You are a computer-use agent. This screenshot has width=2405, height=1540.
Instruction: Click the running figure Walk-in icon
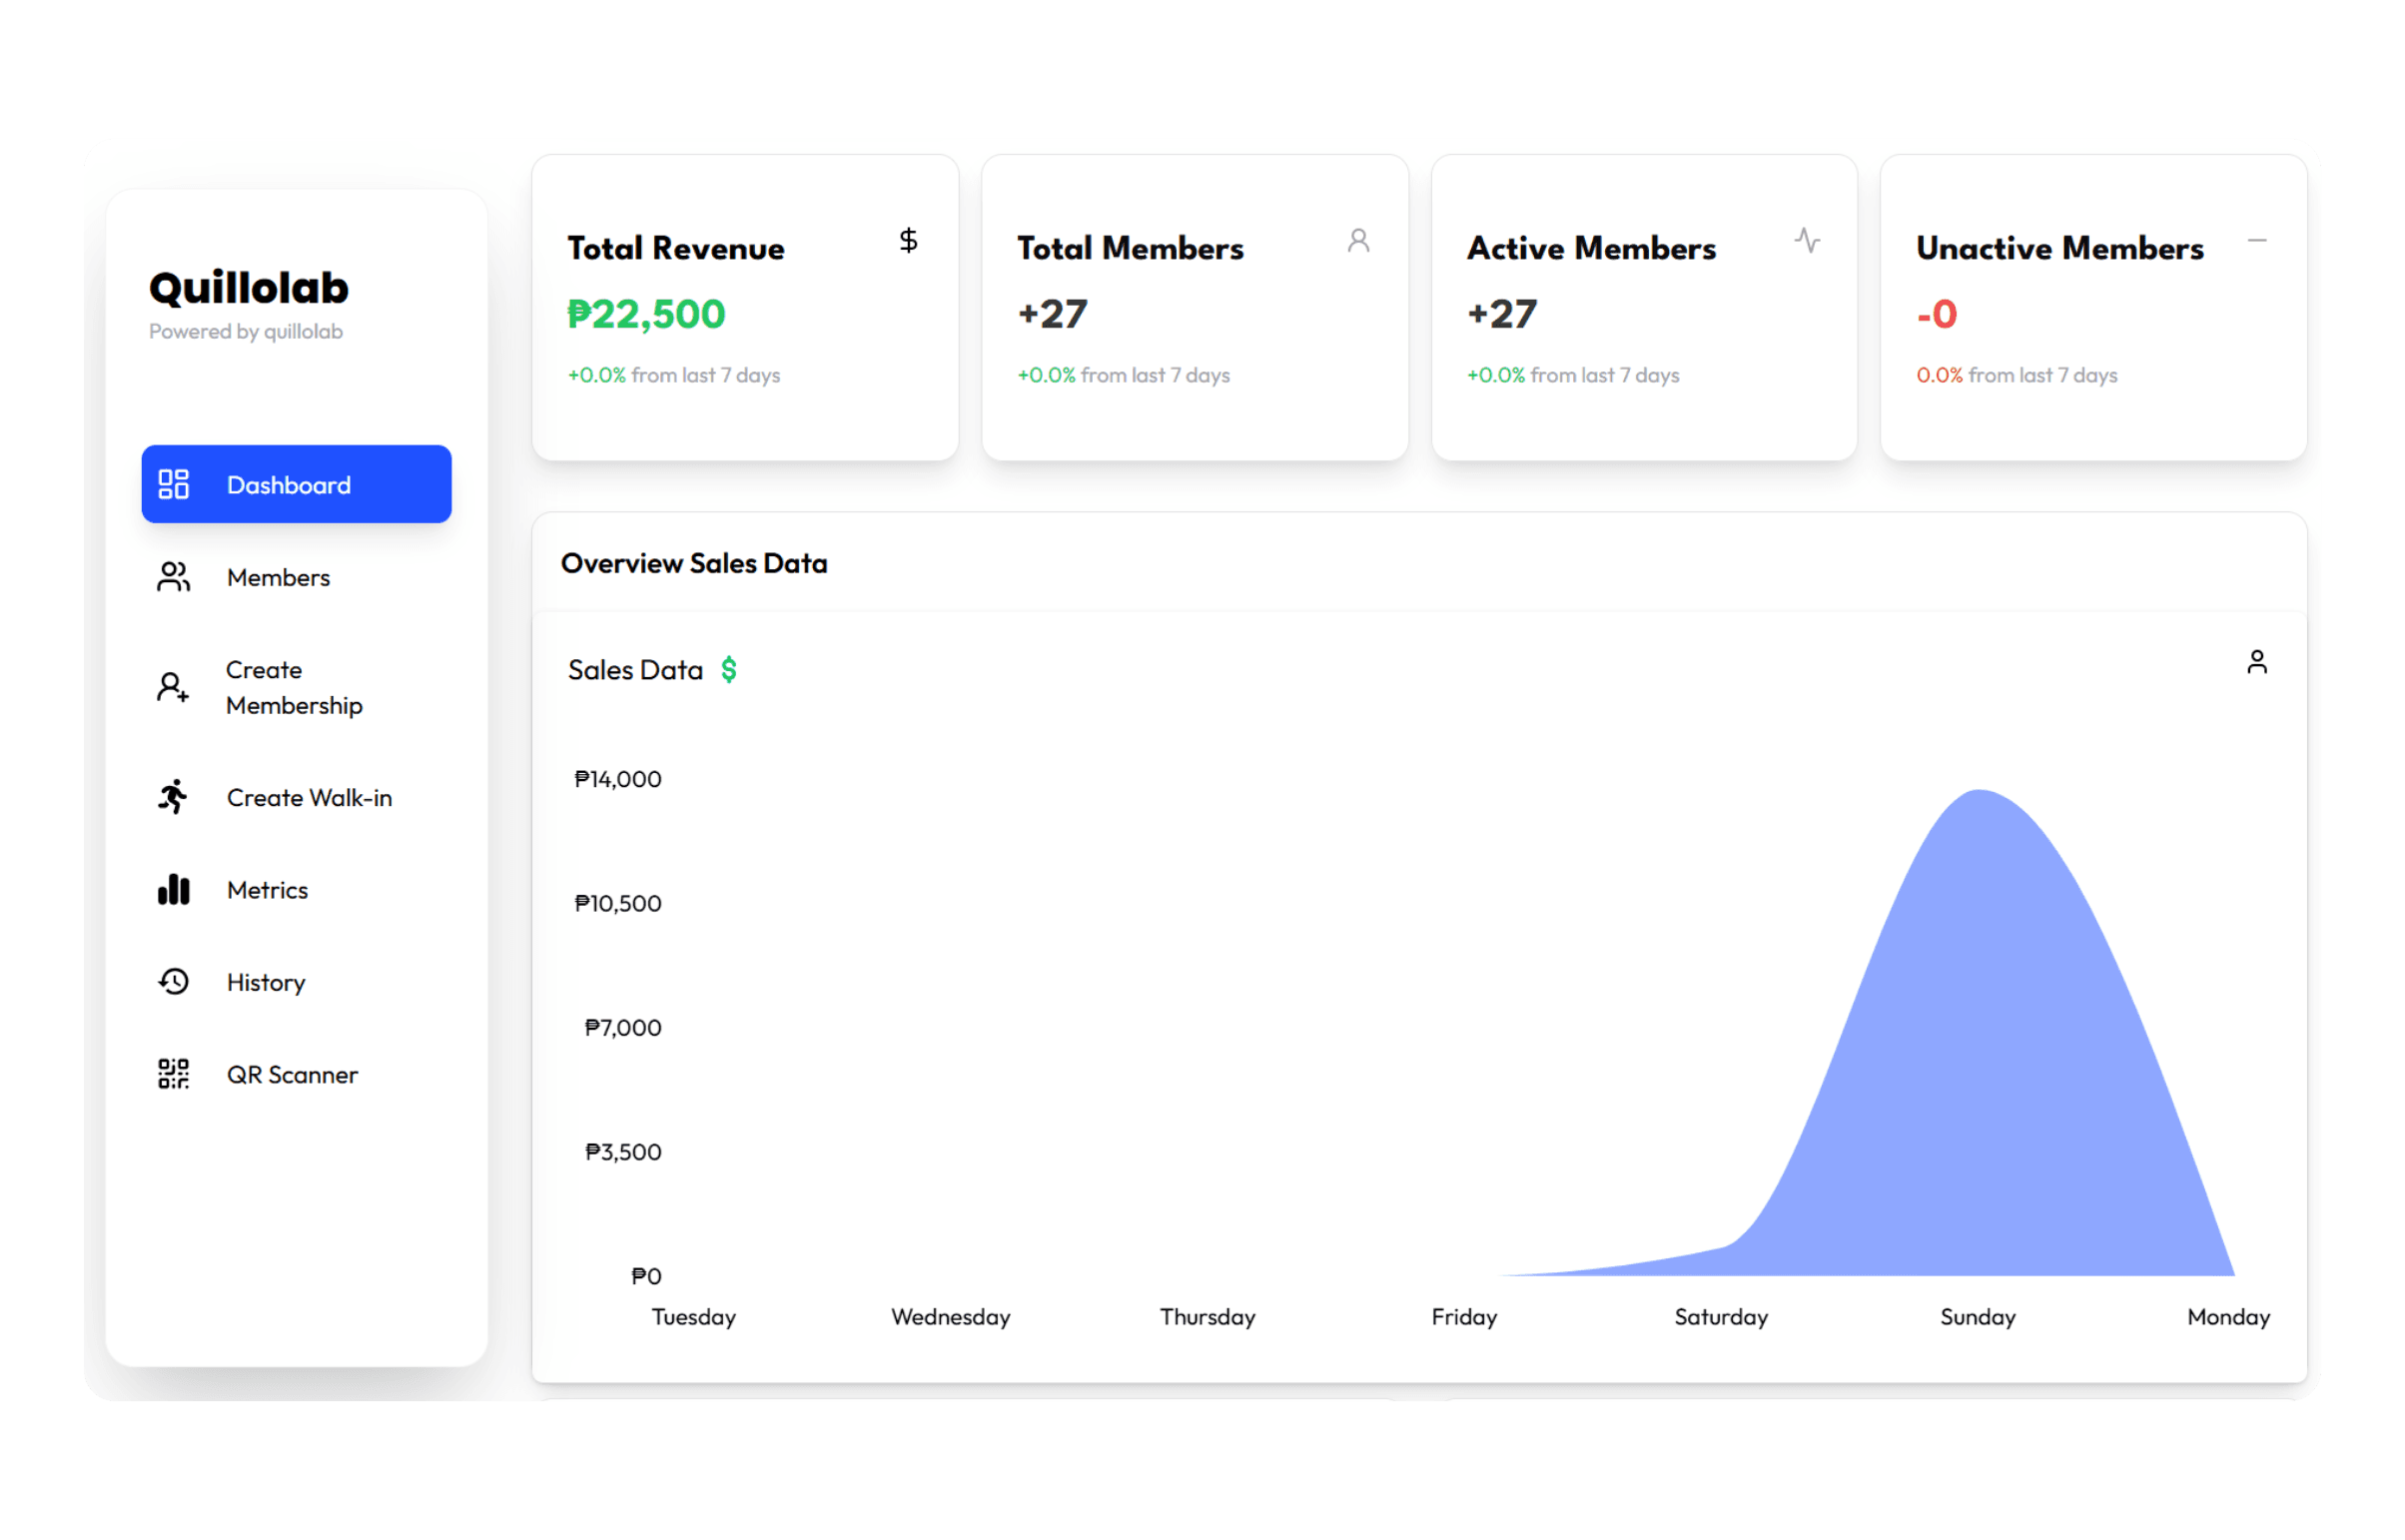point(173,797)
